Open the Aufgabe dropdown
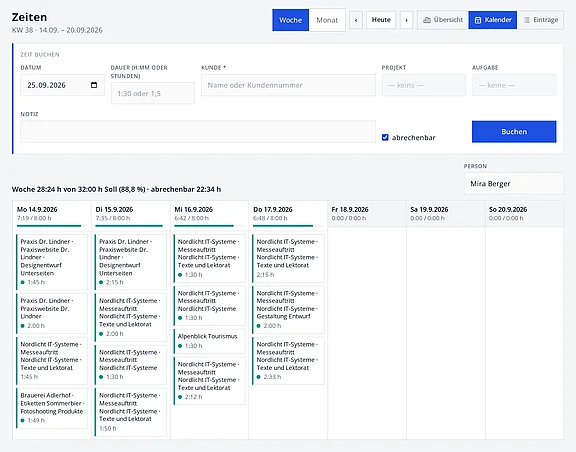This screenshot has height=452, width=576. tap(514, 85)
